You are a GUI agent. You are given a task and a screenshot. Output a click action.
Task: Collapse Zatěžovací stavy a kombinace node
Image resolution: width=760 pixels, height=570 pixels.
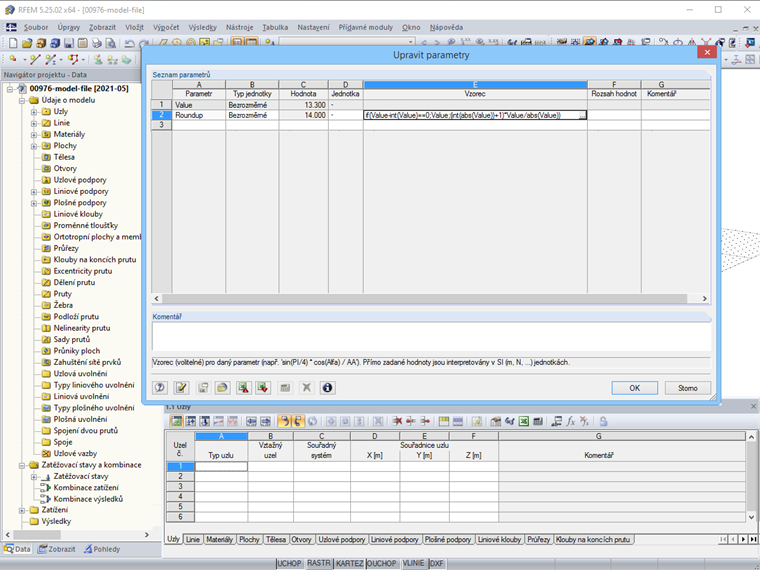click(x=22, y=465)
